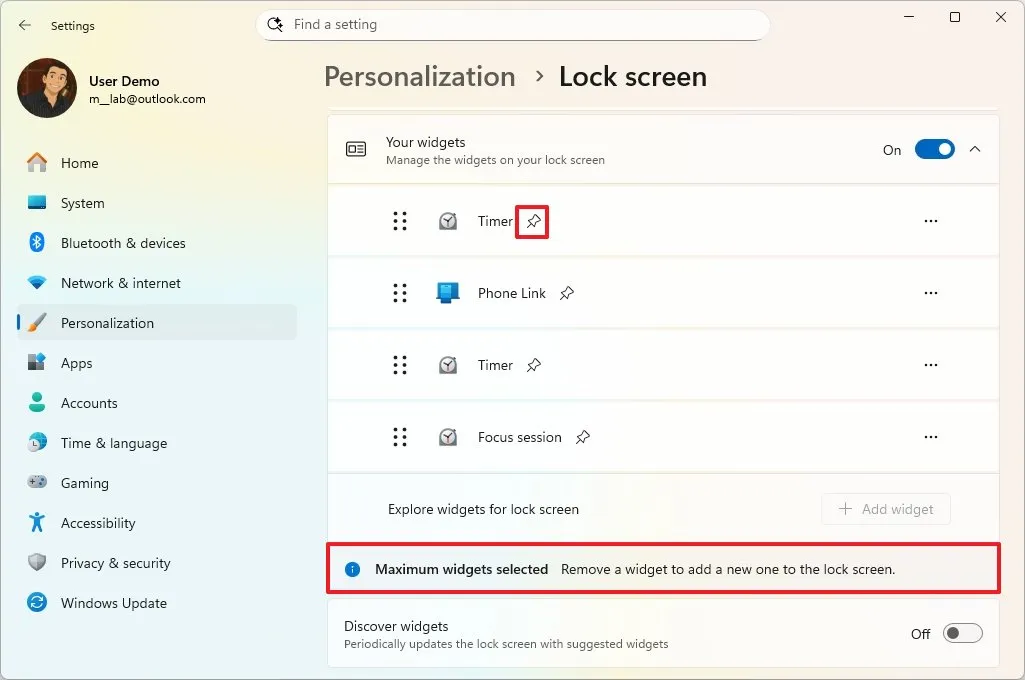This screenshot has height=680, width=1025.
Task: Click the drag handle beside Focus session
Action: [x=400, y=437]
